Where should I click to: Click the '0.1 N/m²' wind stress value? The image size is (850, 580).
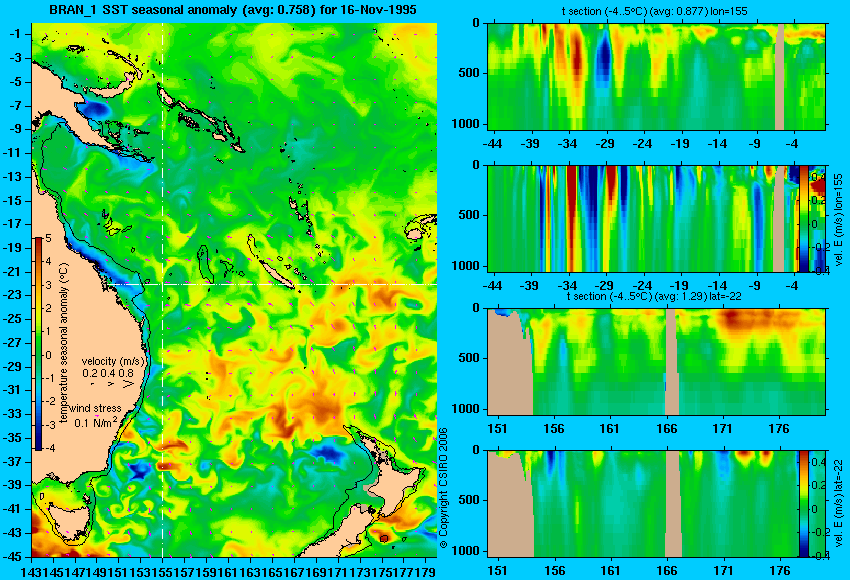coord(95,422)
